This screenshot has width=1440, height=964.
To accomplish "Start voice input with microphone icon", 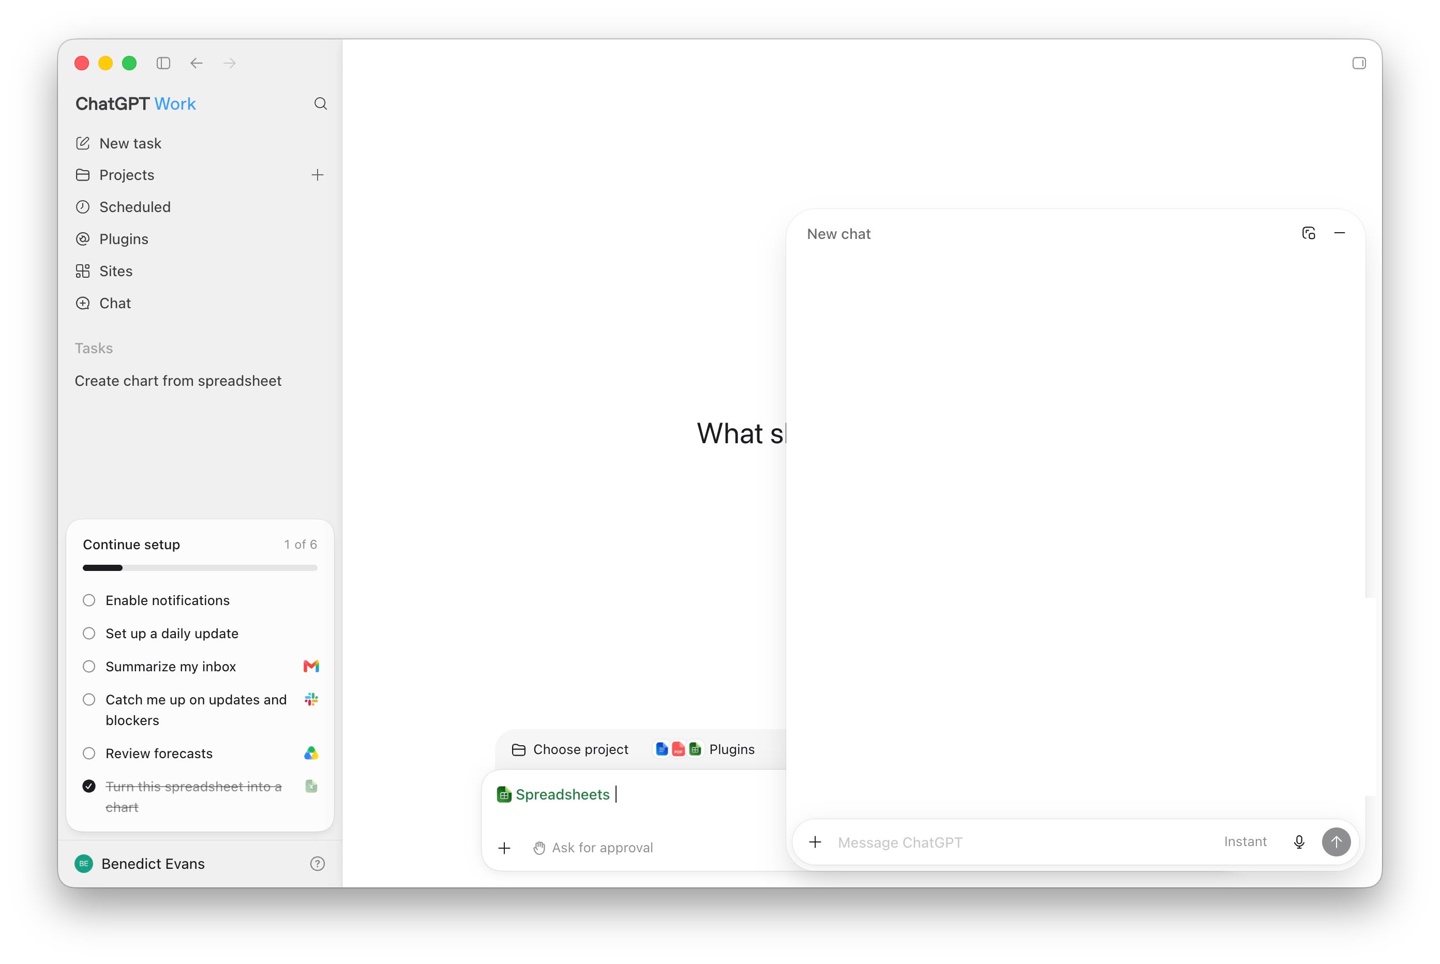I will point(1299,842).
